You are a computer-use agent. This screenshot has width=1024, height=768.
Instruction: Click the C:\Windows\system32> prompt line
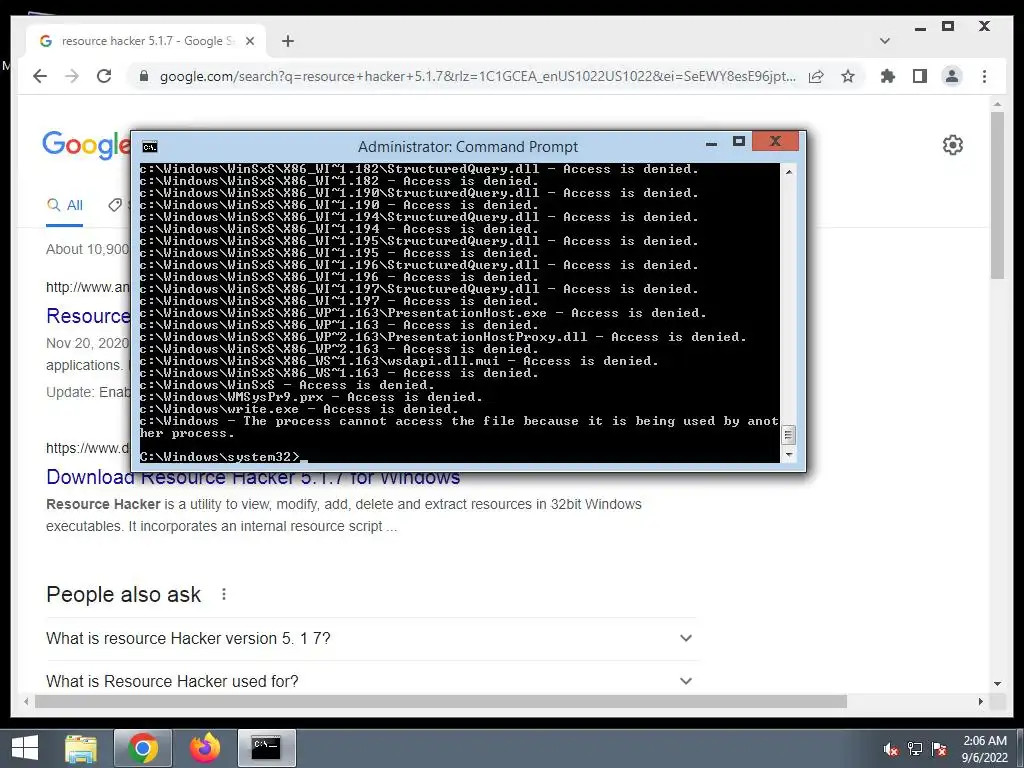click(219, 456)
